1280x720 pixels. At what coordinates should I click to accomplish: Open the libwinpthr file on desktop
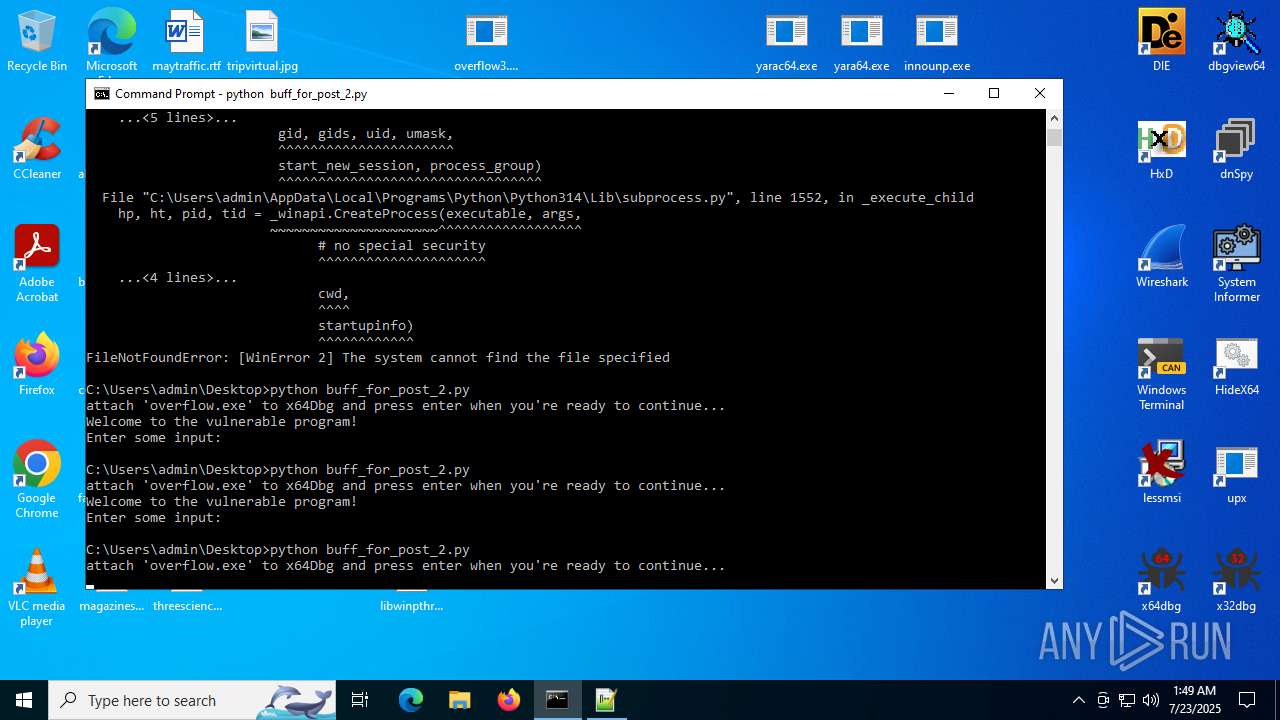411,604
